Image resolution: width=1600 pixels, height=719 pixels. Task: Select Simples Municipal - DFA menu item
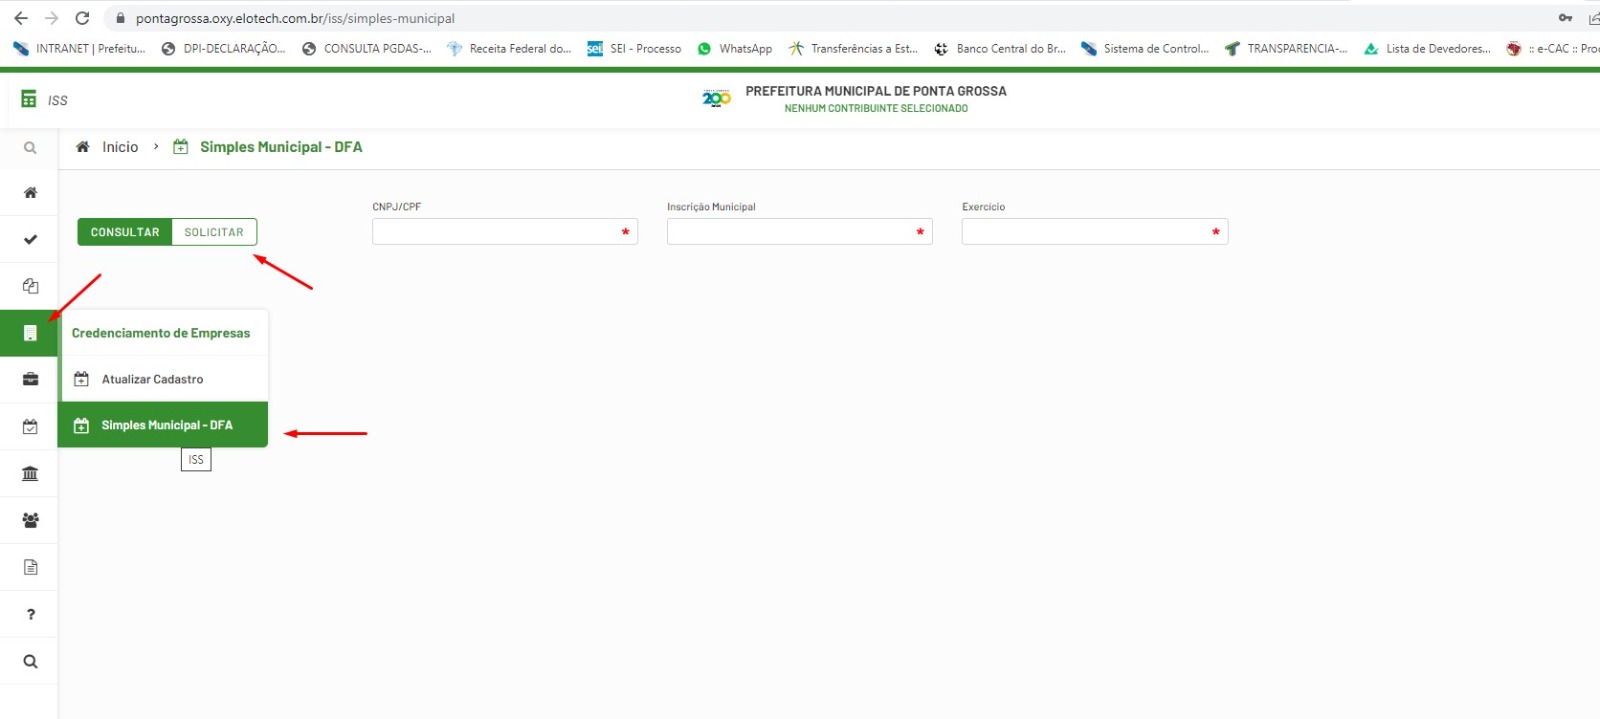click(x=166, y=425)
